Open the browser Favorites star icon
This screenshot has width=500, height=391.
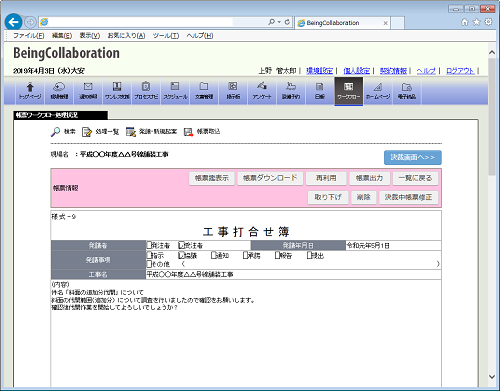coord(477,22)
